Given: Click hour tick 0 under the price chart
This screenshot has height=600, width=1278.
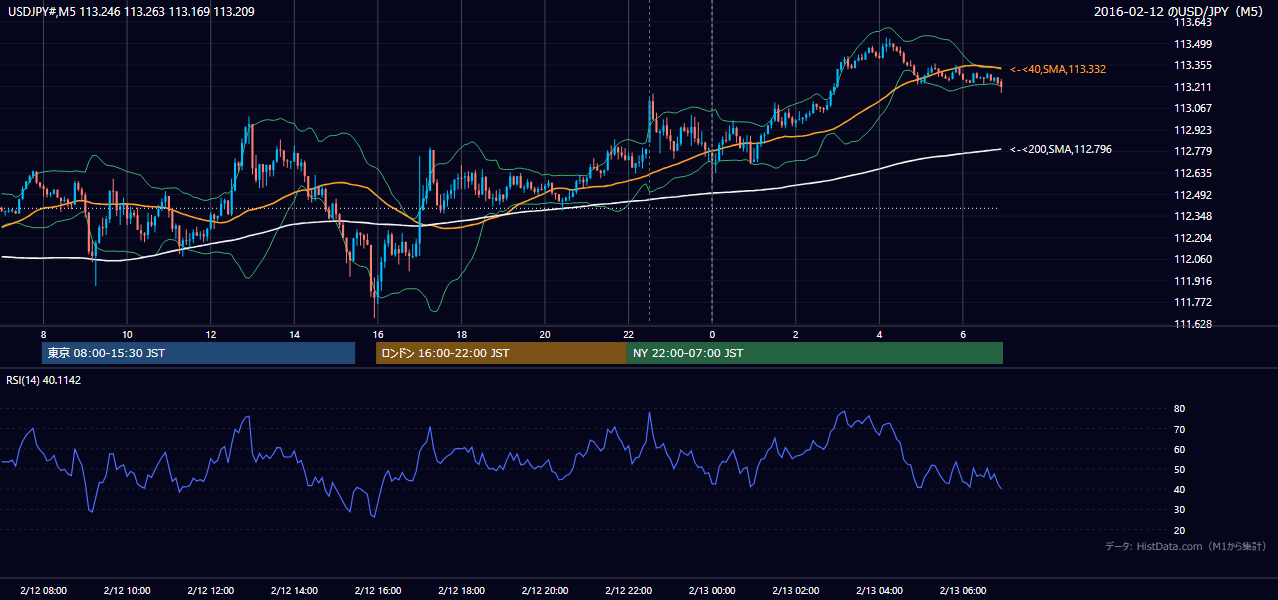Looking at the screenshot, I should click(x=712, y=334).
